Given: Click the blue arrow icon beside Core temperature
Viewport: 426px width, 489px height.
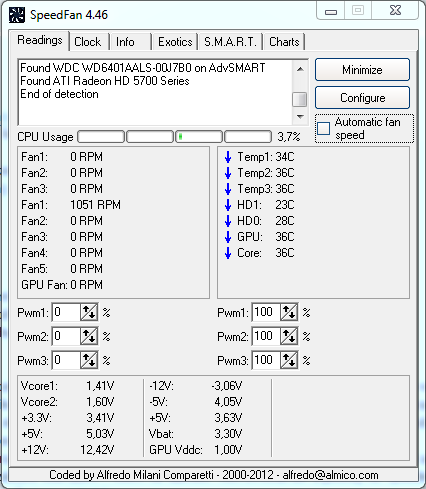Looking at the screenshot, I should tap(228, 253).
